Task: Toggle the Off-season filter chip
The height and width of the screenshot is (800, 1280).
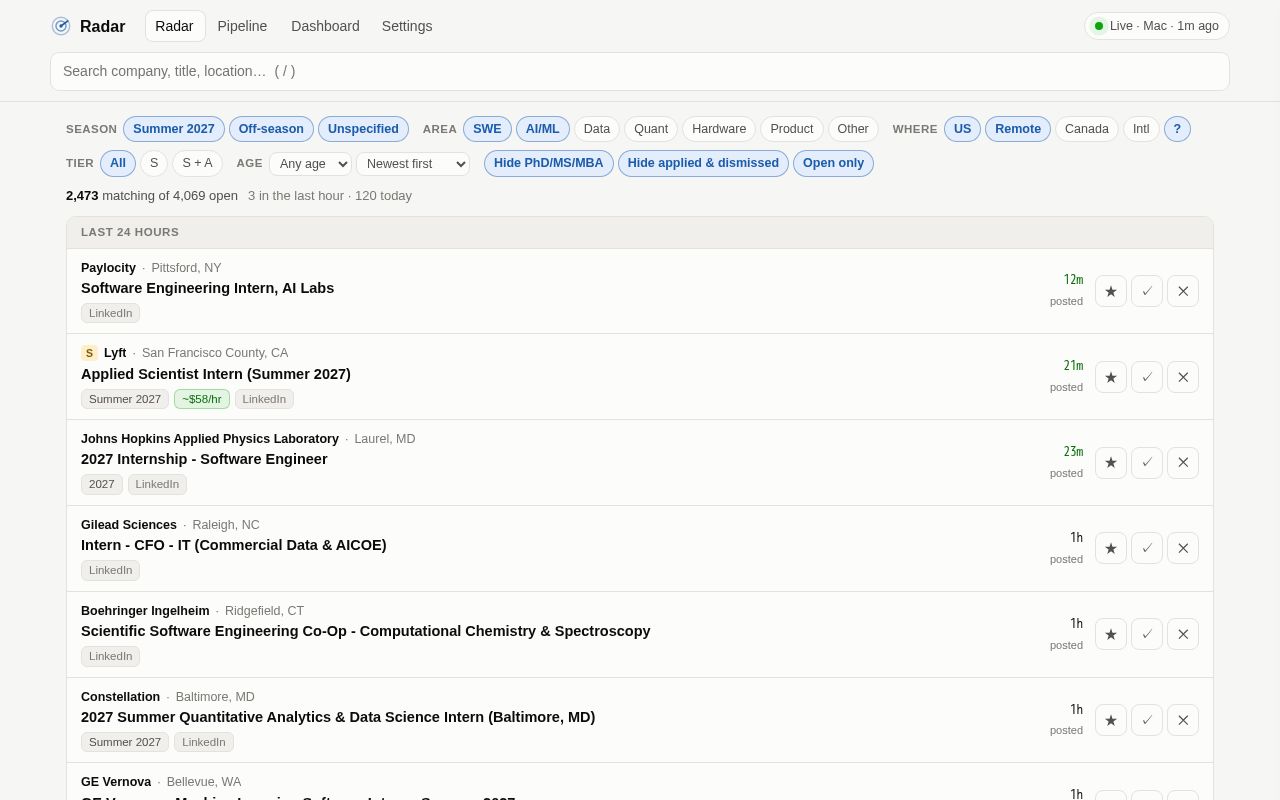Action: point(271,129)
